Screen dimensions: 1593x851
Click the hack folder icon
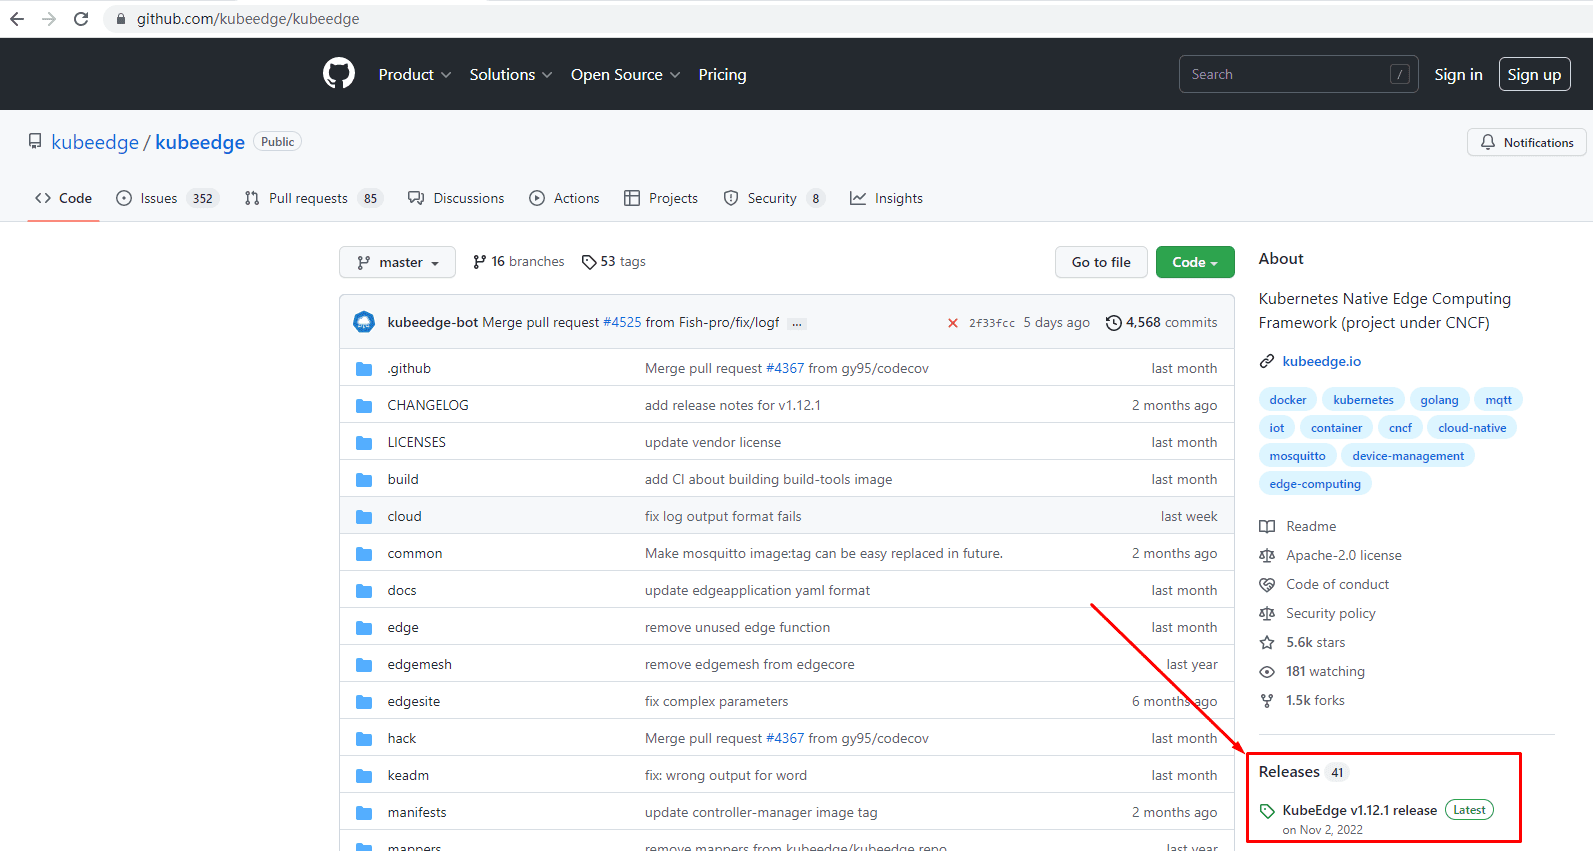(x=364, y=739)
